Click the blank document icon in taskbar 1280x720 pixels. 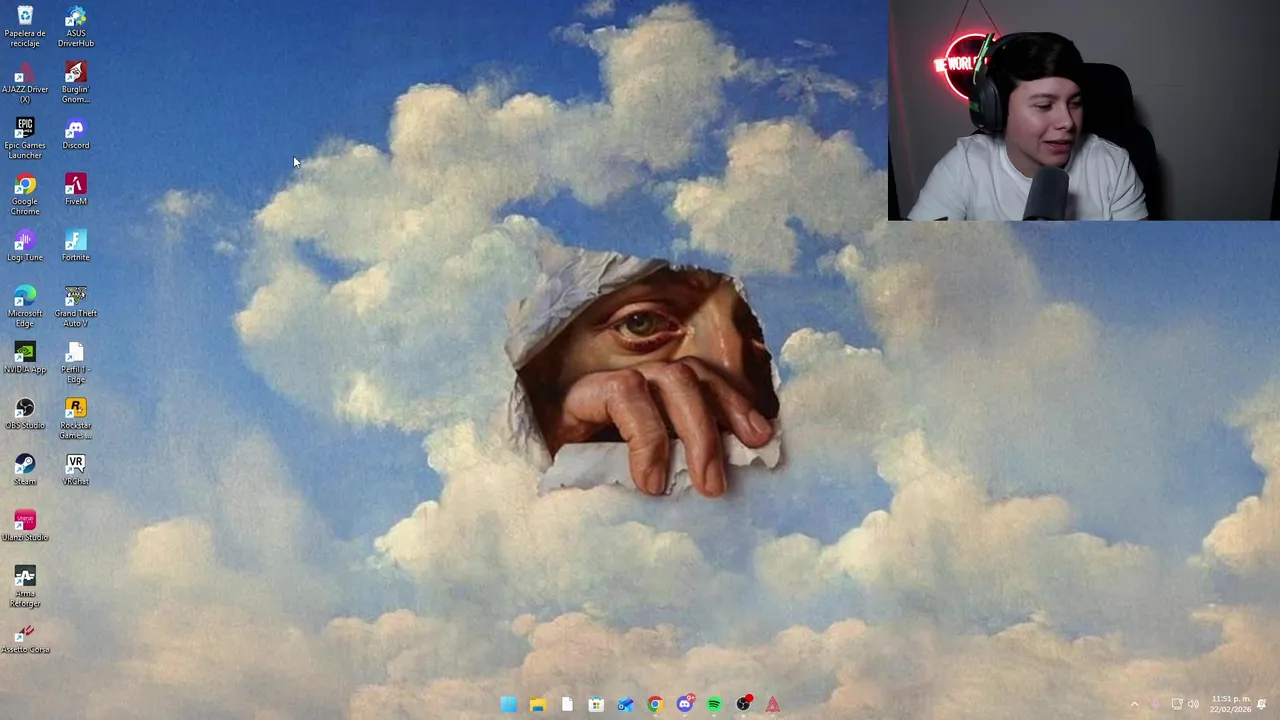(x=567, y=705)
